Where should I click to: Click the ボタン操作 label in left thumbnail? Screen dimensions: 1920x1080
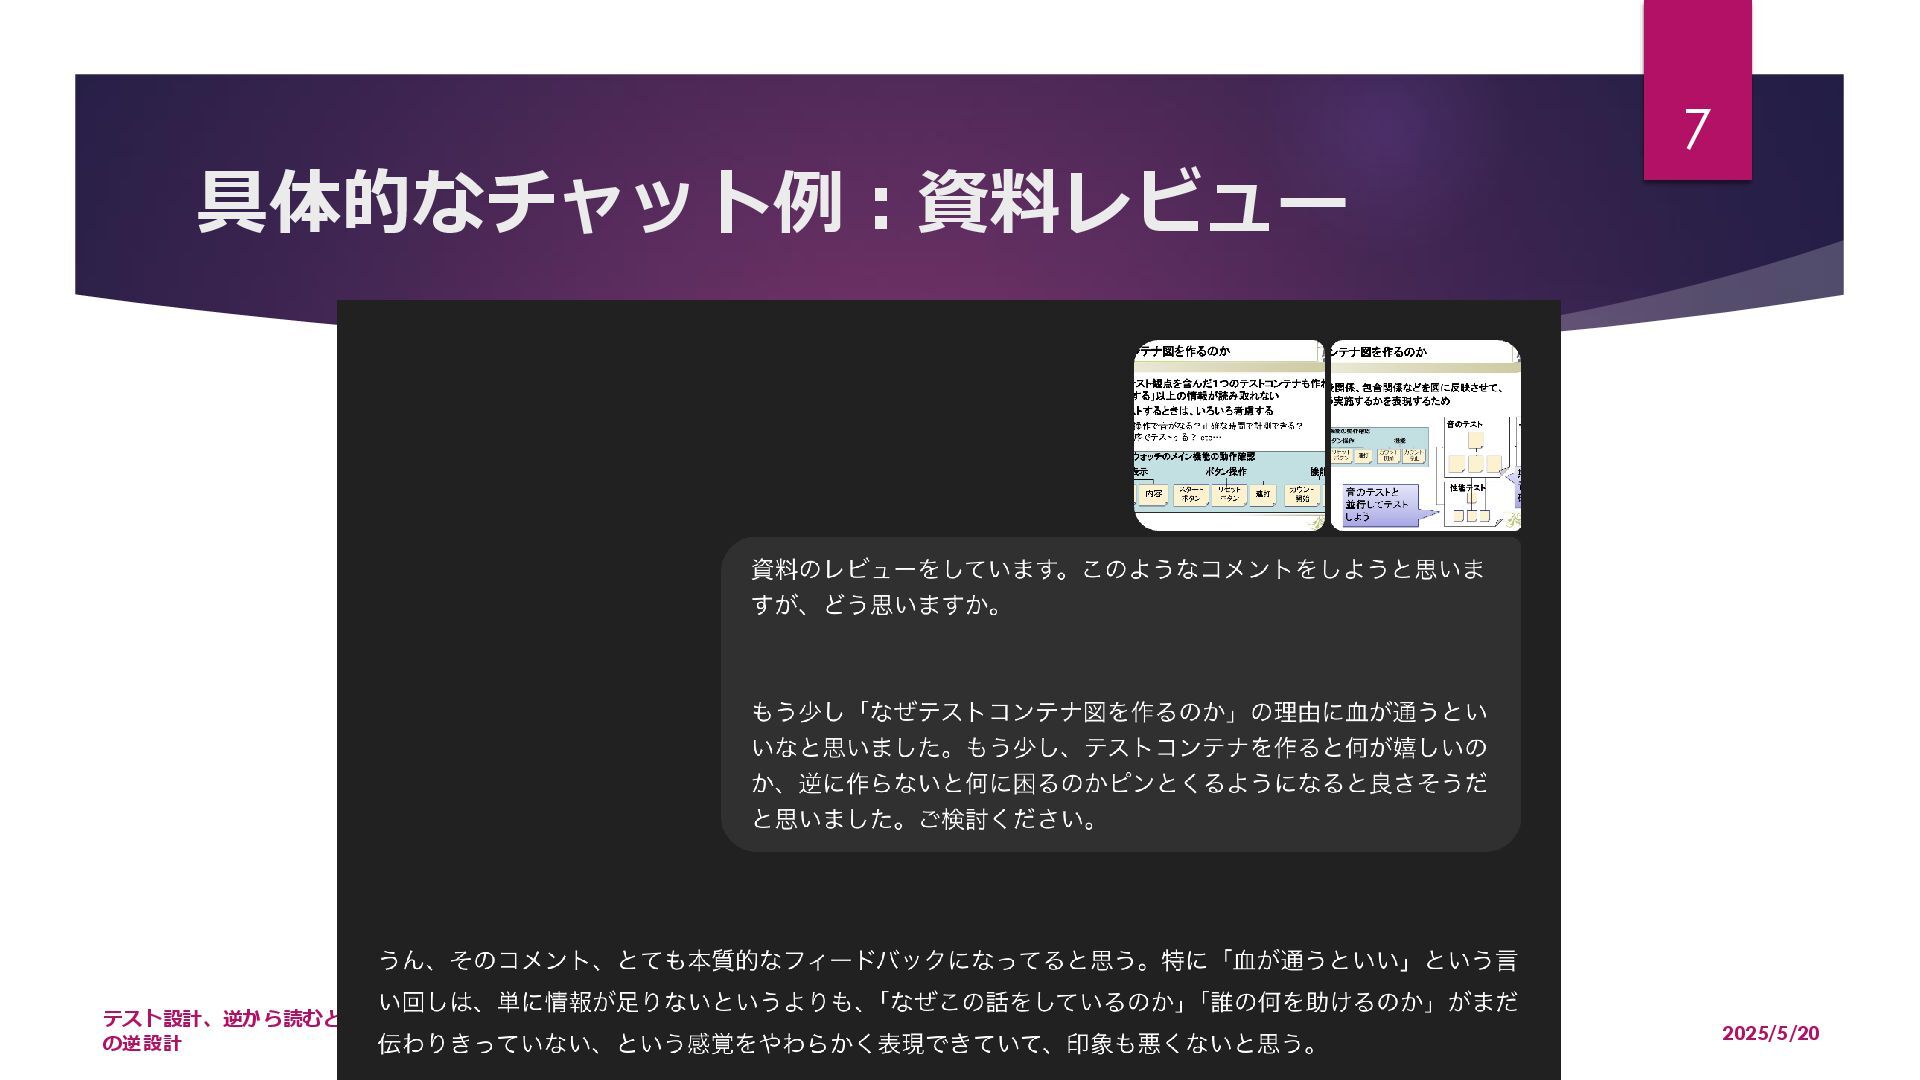click(1225, 472)
